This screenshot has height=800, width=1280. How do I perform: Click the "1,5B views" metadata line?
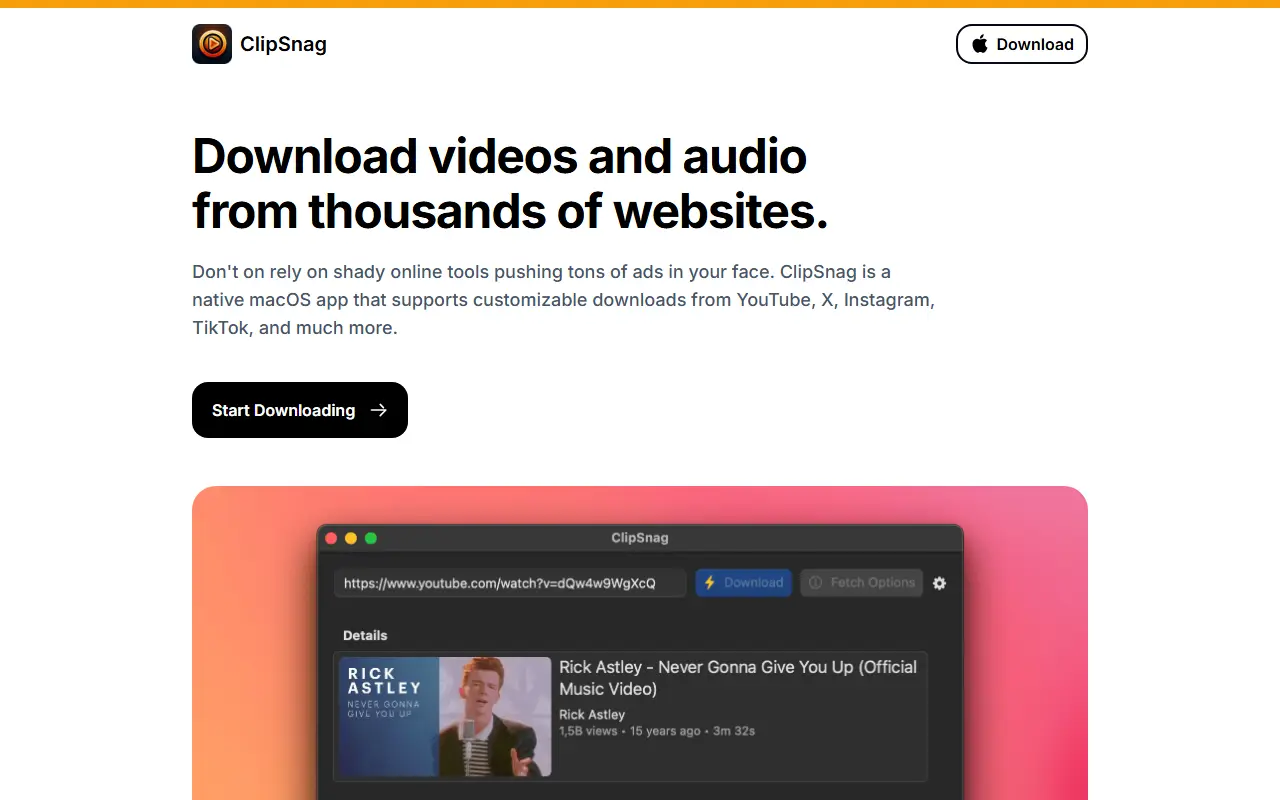coord(657,731)
